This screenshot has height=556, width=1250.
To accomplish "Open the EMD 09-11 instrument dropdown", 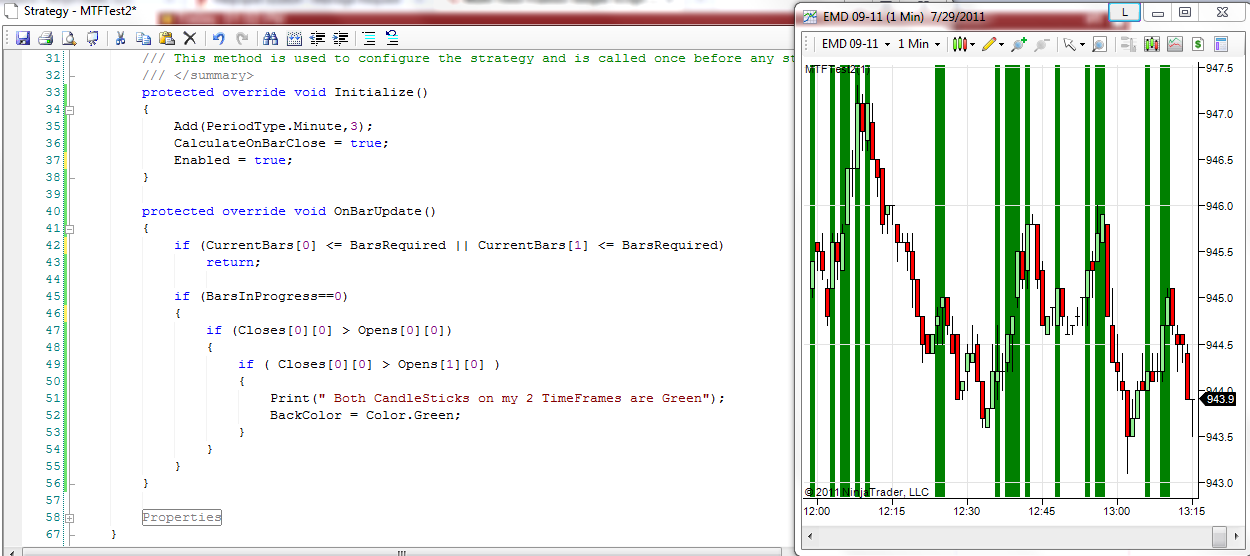I will point(855,44).
